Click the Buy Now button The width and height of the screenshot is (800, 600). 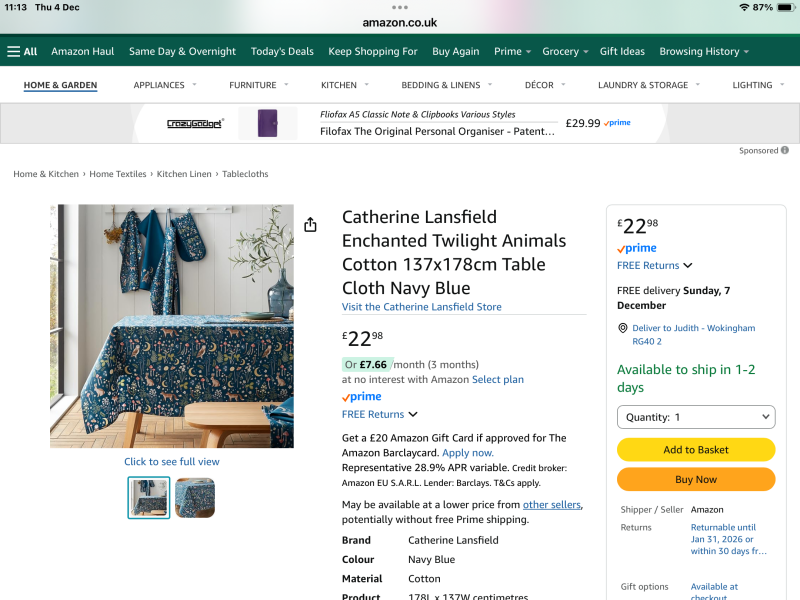(x=695, y=479)
